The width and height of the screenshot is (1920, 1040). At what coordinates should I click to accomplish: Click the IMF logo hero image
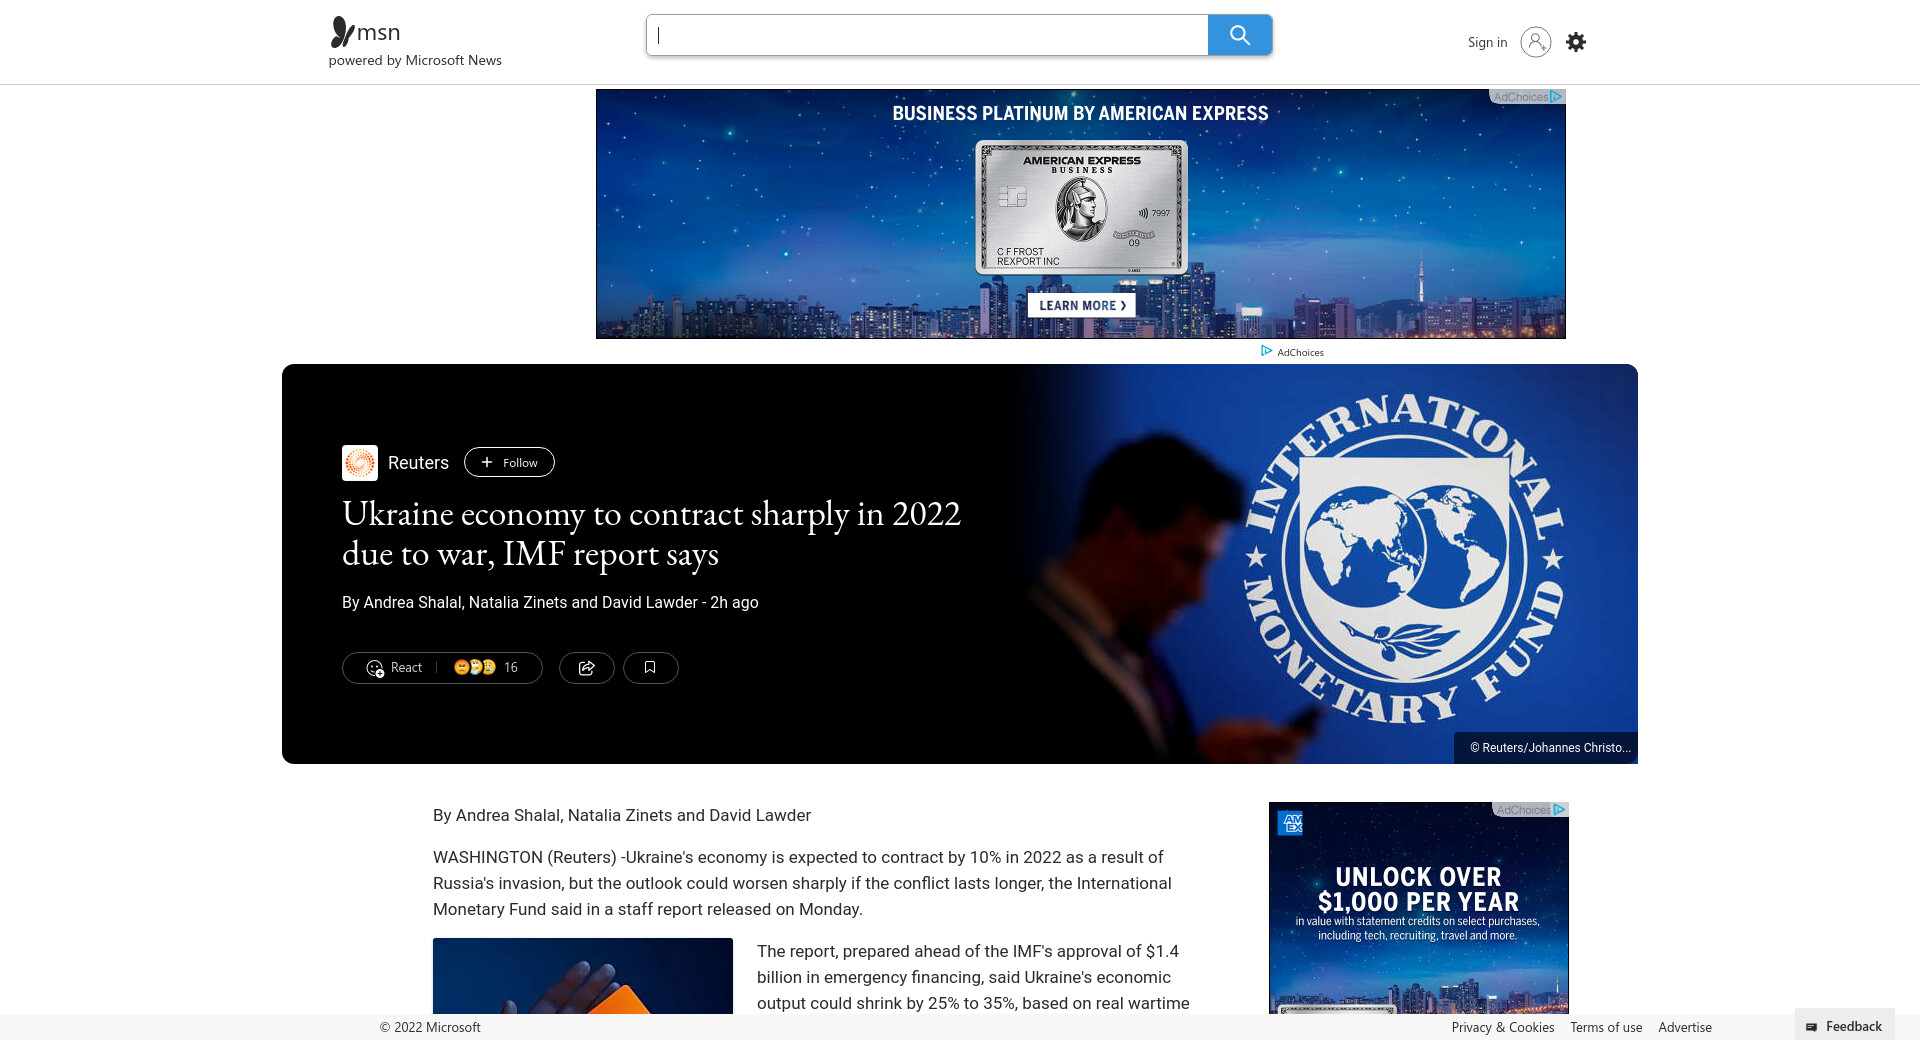tap(1404, 560)
